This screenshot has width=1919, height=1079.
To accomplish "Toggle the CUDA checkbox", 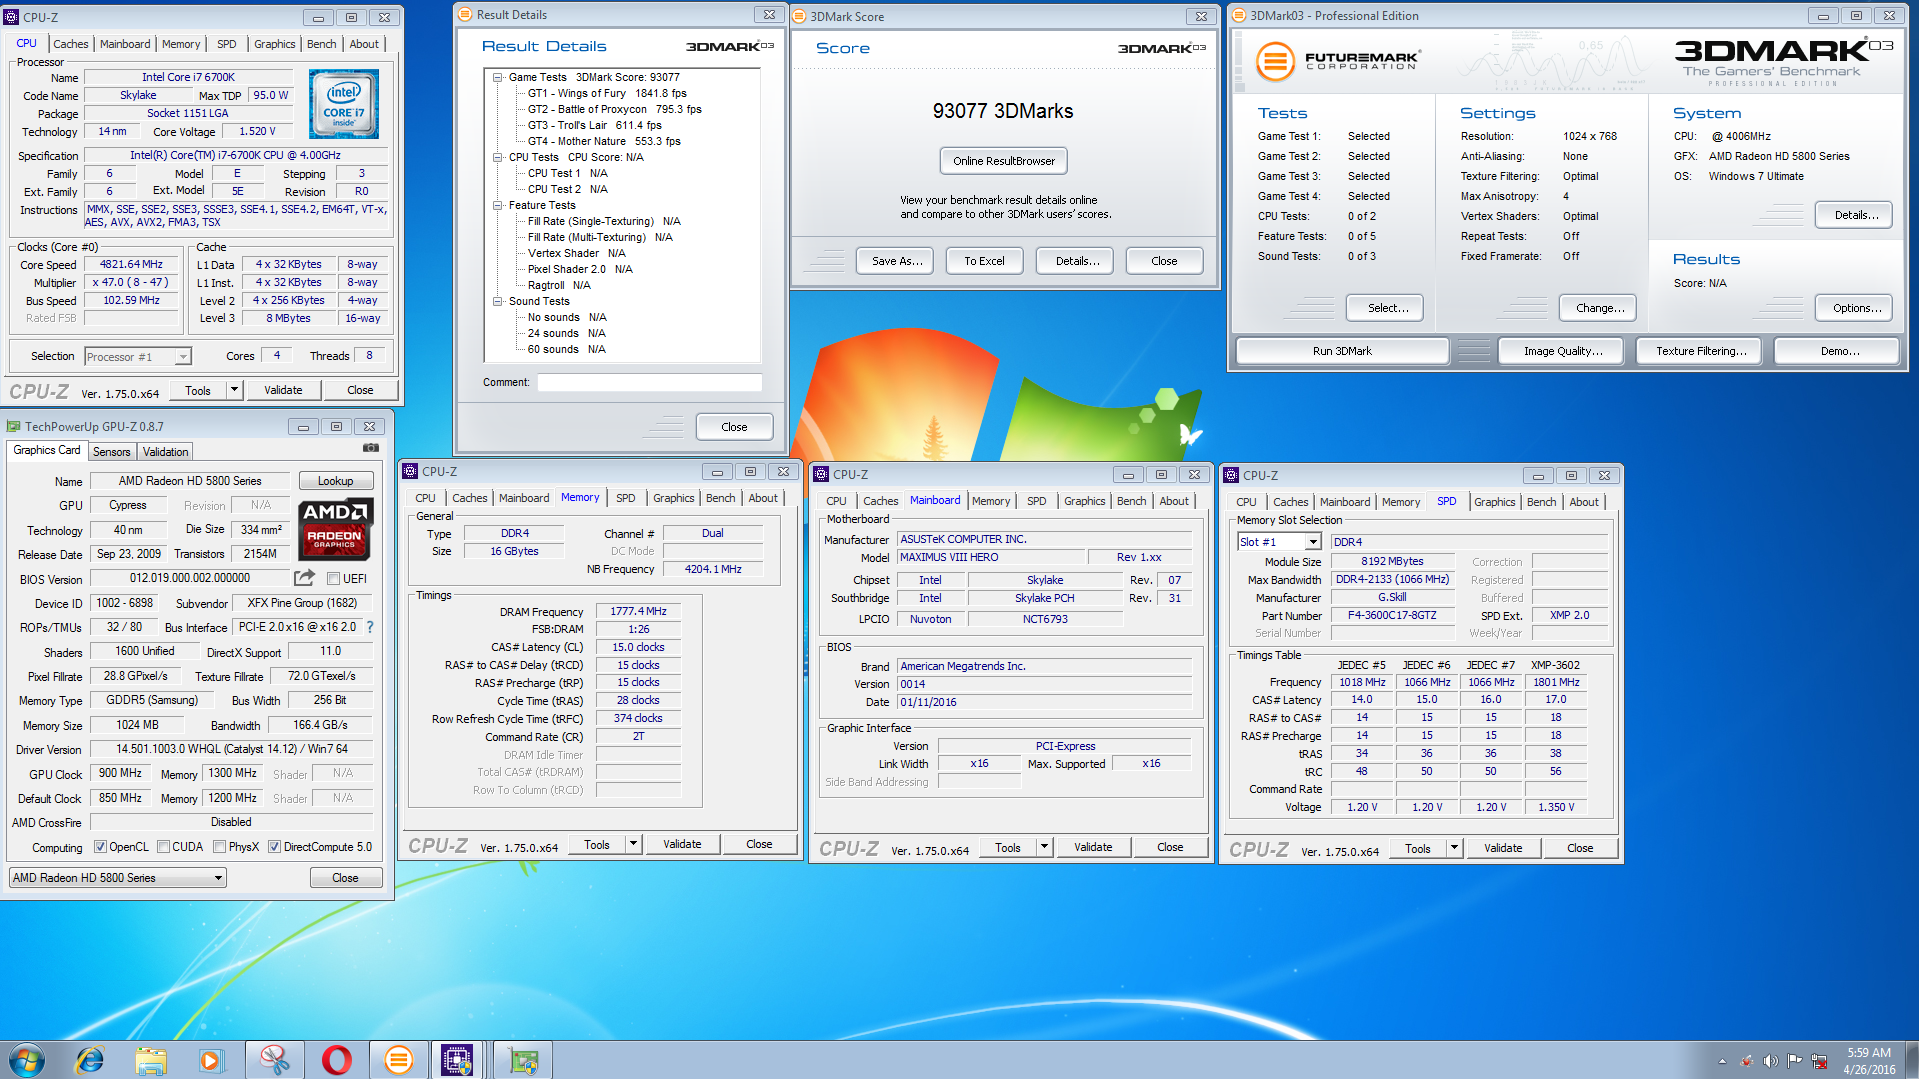I will point(163,846).
